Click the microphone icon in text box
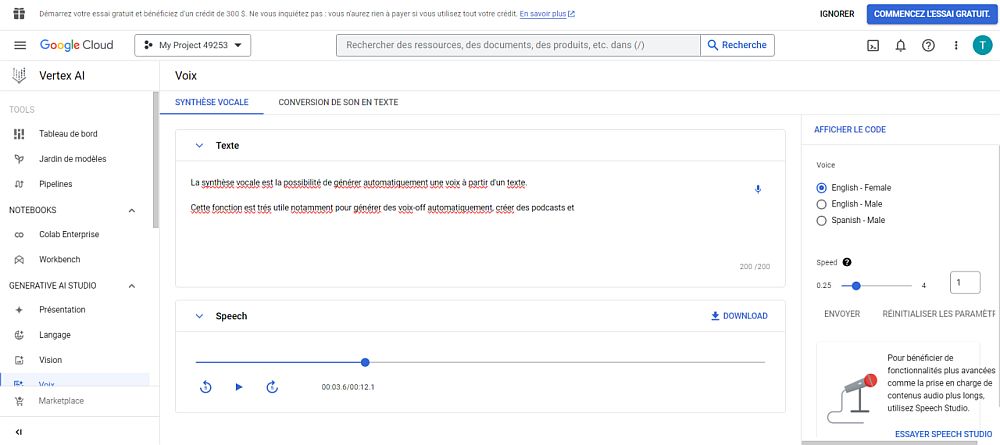Screen dimensions: 1000x445 (x=757, y=189)
